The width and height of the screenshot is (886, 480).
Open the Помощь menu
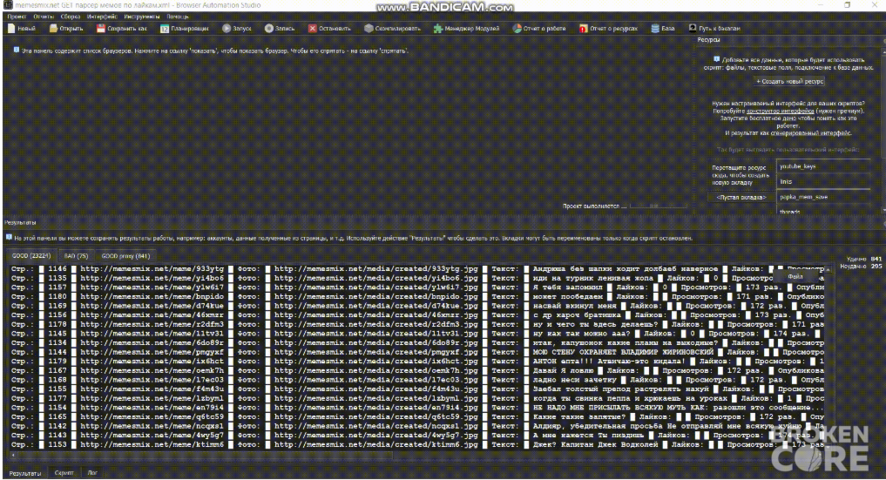pyautogui.click(x=177, y=16)
